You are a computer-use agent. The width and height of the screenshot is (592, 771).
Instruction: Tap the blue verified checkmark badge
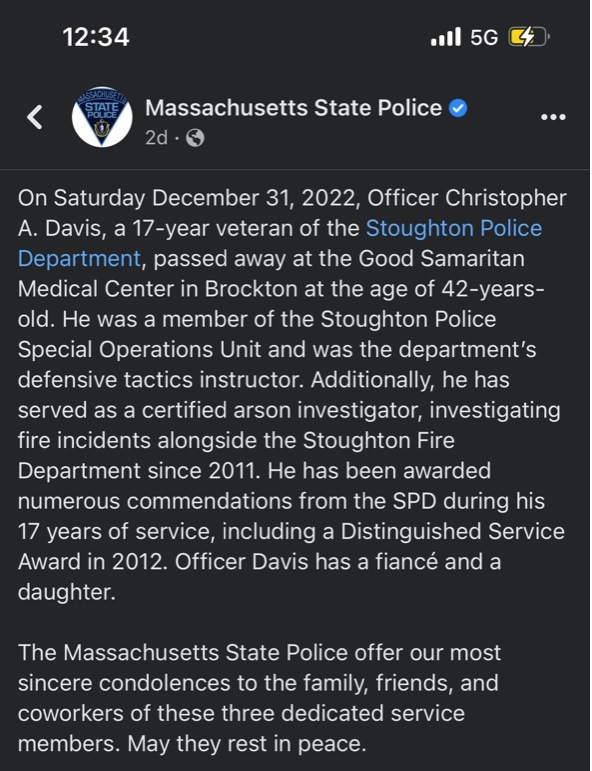click(x=458, y=108)
